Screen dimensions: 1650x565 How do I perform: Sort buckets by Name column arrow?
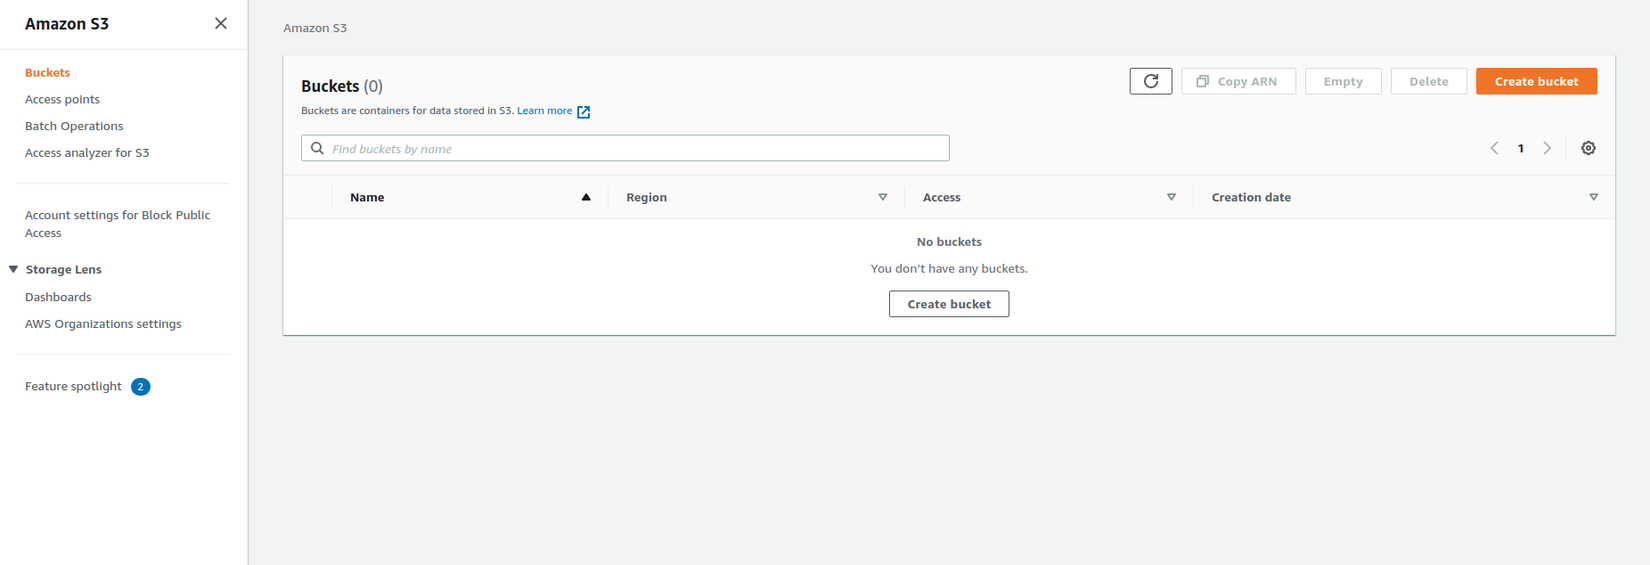coord(586,197)
